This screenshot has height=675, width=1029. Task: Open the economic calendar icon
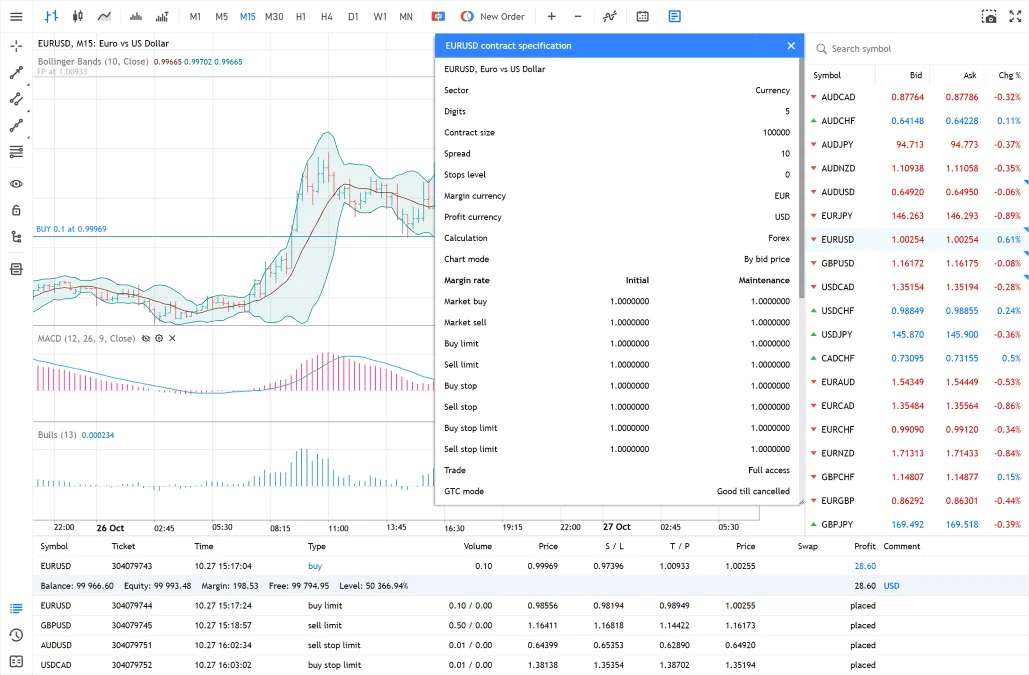(x=641, y=16)
